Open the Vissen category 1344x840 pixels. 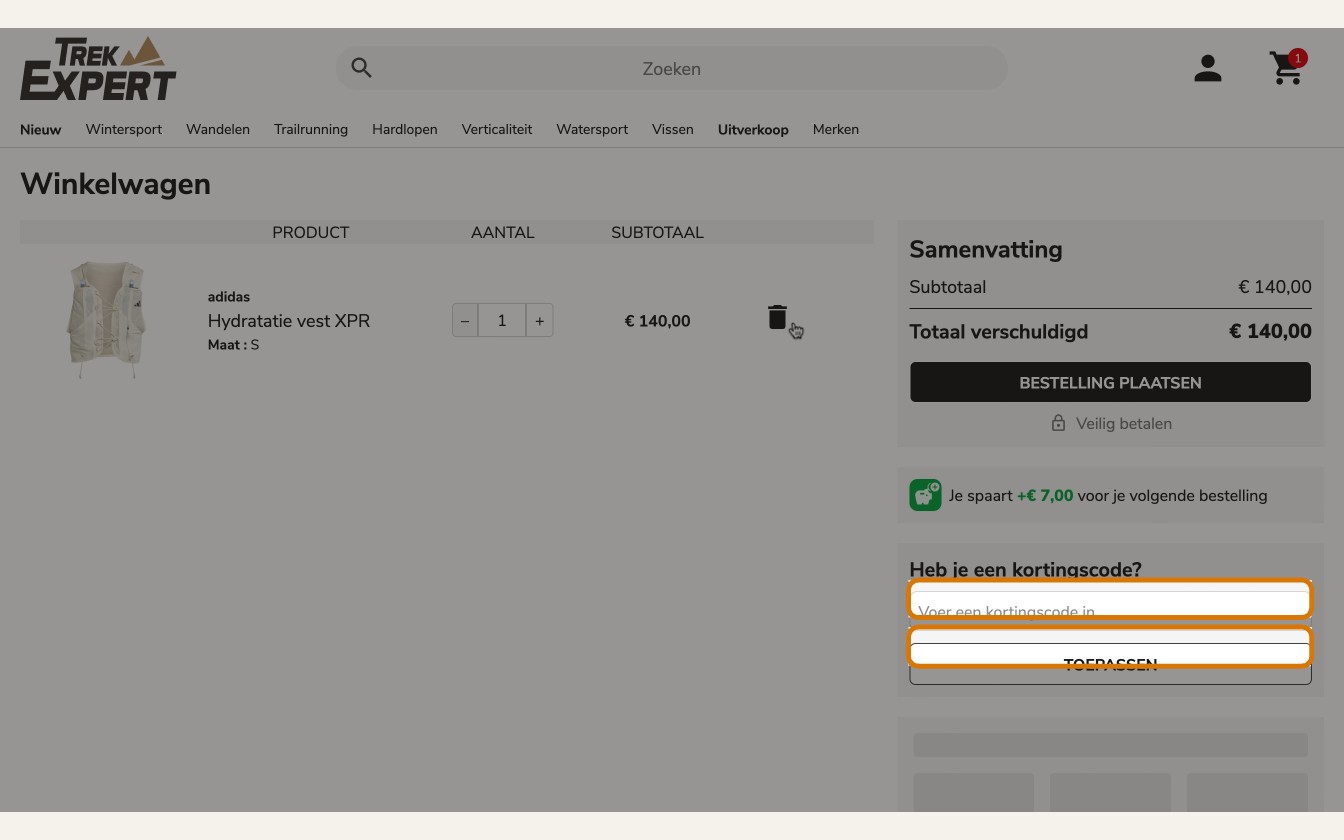(x=673, y=129)
